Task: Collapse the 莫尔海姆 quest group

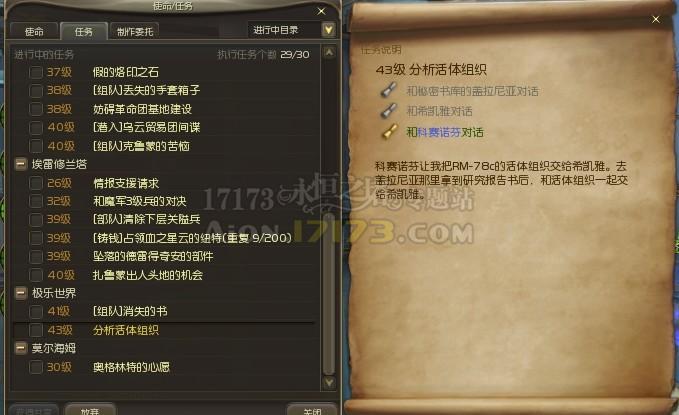Action: (x=20, y=348)
